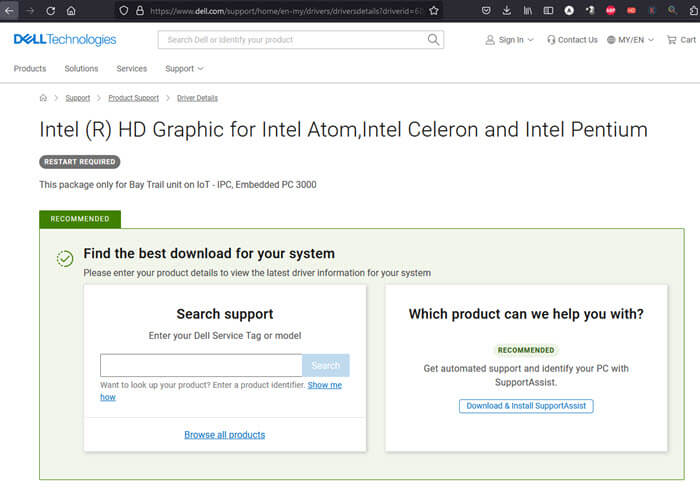Click Download & Install SupportAssist button
The height and width of the screenshot is (491, 700).
(526, 406)
